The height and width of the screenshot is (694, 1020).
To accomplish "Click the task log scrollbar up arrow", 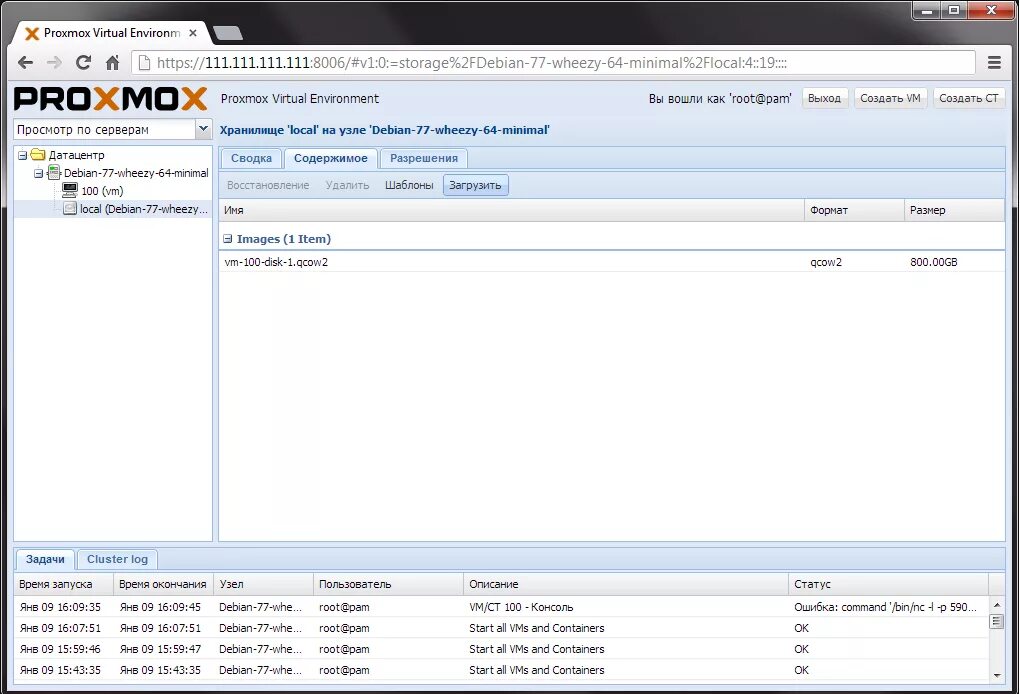I will [x=997, y=606].
